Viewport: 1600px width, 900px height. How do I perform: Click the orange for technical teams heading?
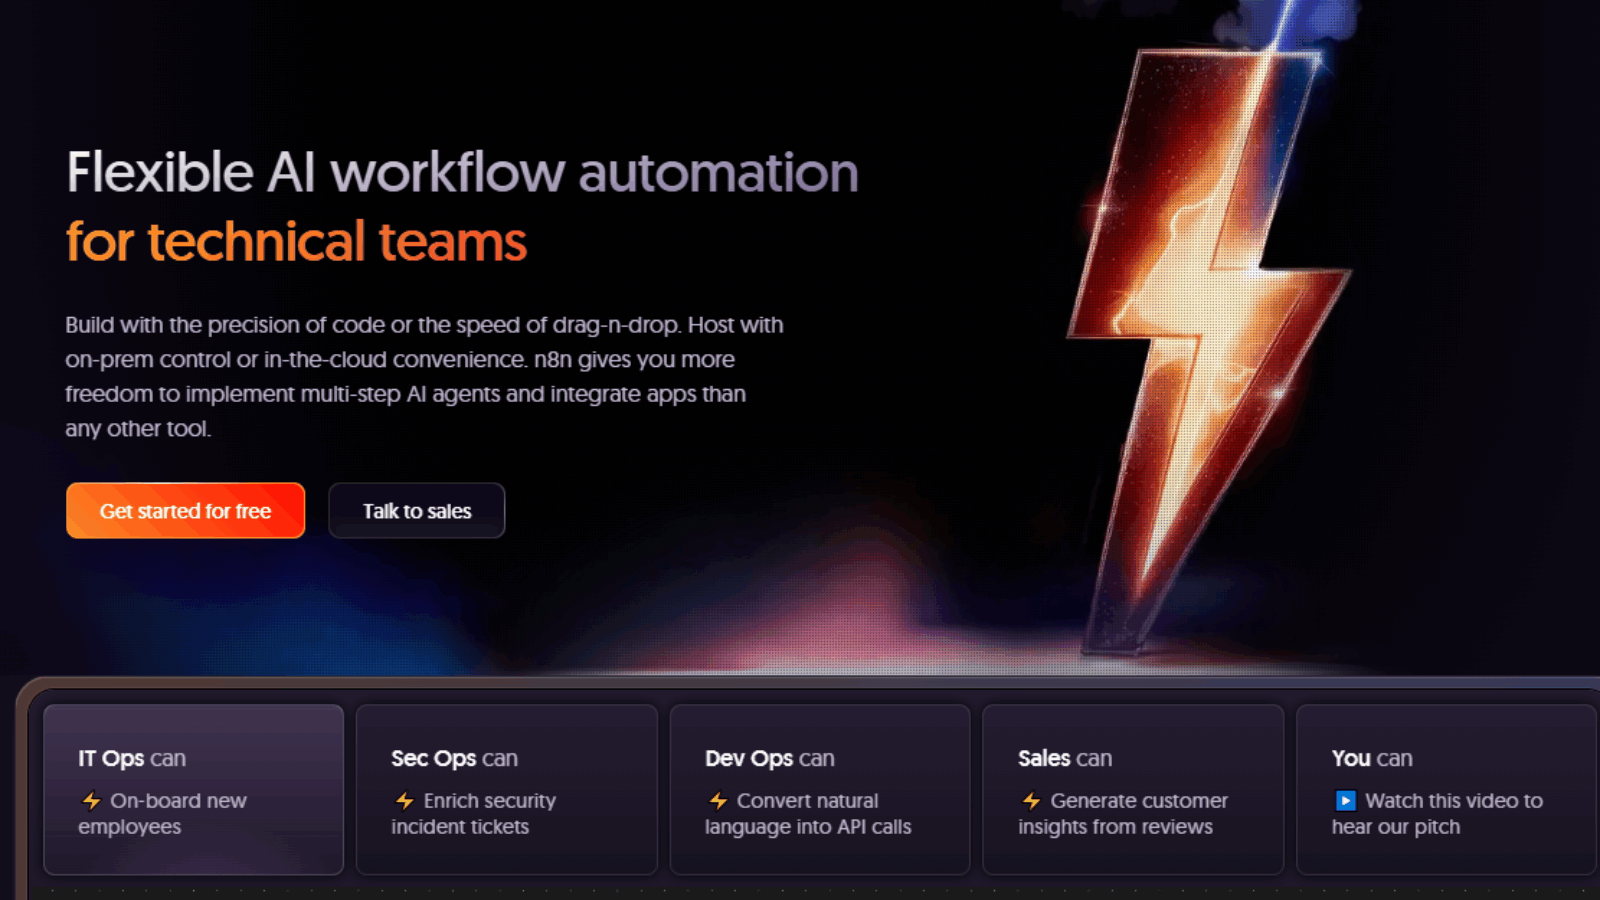pos(296,242)
